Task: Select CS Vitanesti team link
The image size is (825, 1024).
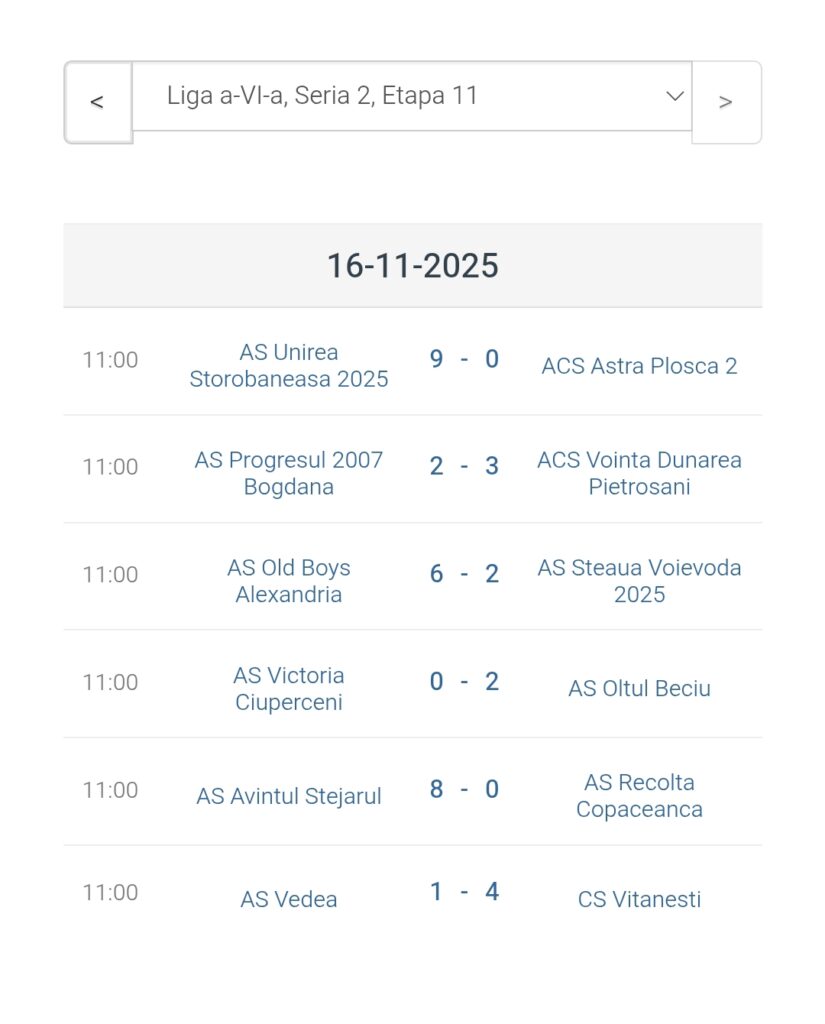Action: tap(639, 899)
